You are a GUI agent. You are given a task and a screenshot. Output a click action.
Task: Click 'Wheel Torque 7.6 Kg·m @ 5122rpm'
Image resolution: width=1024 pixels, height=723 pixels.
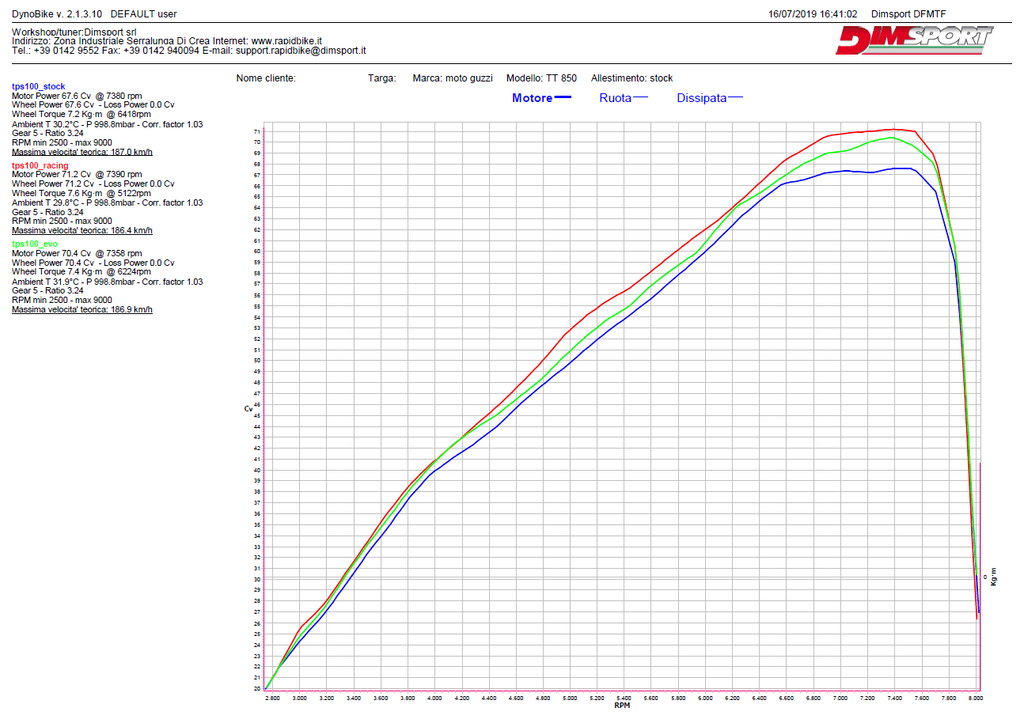[x=81, y=193]
